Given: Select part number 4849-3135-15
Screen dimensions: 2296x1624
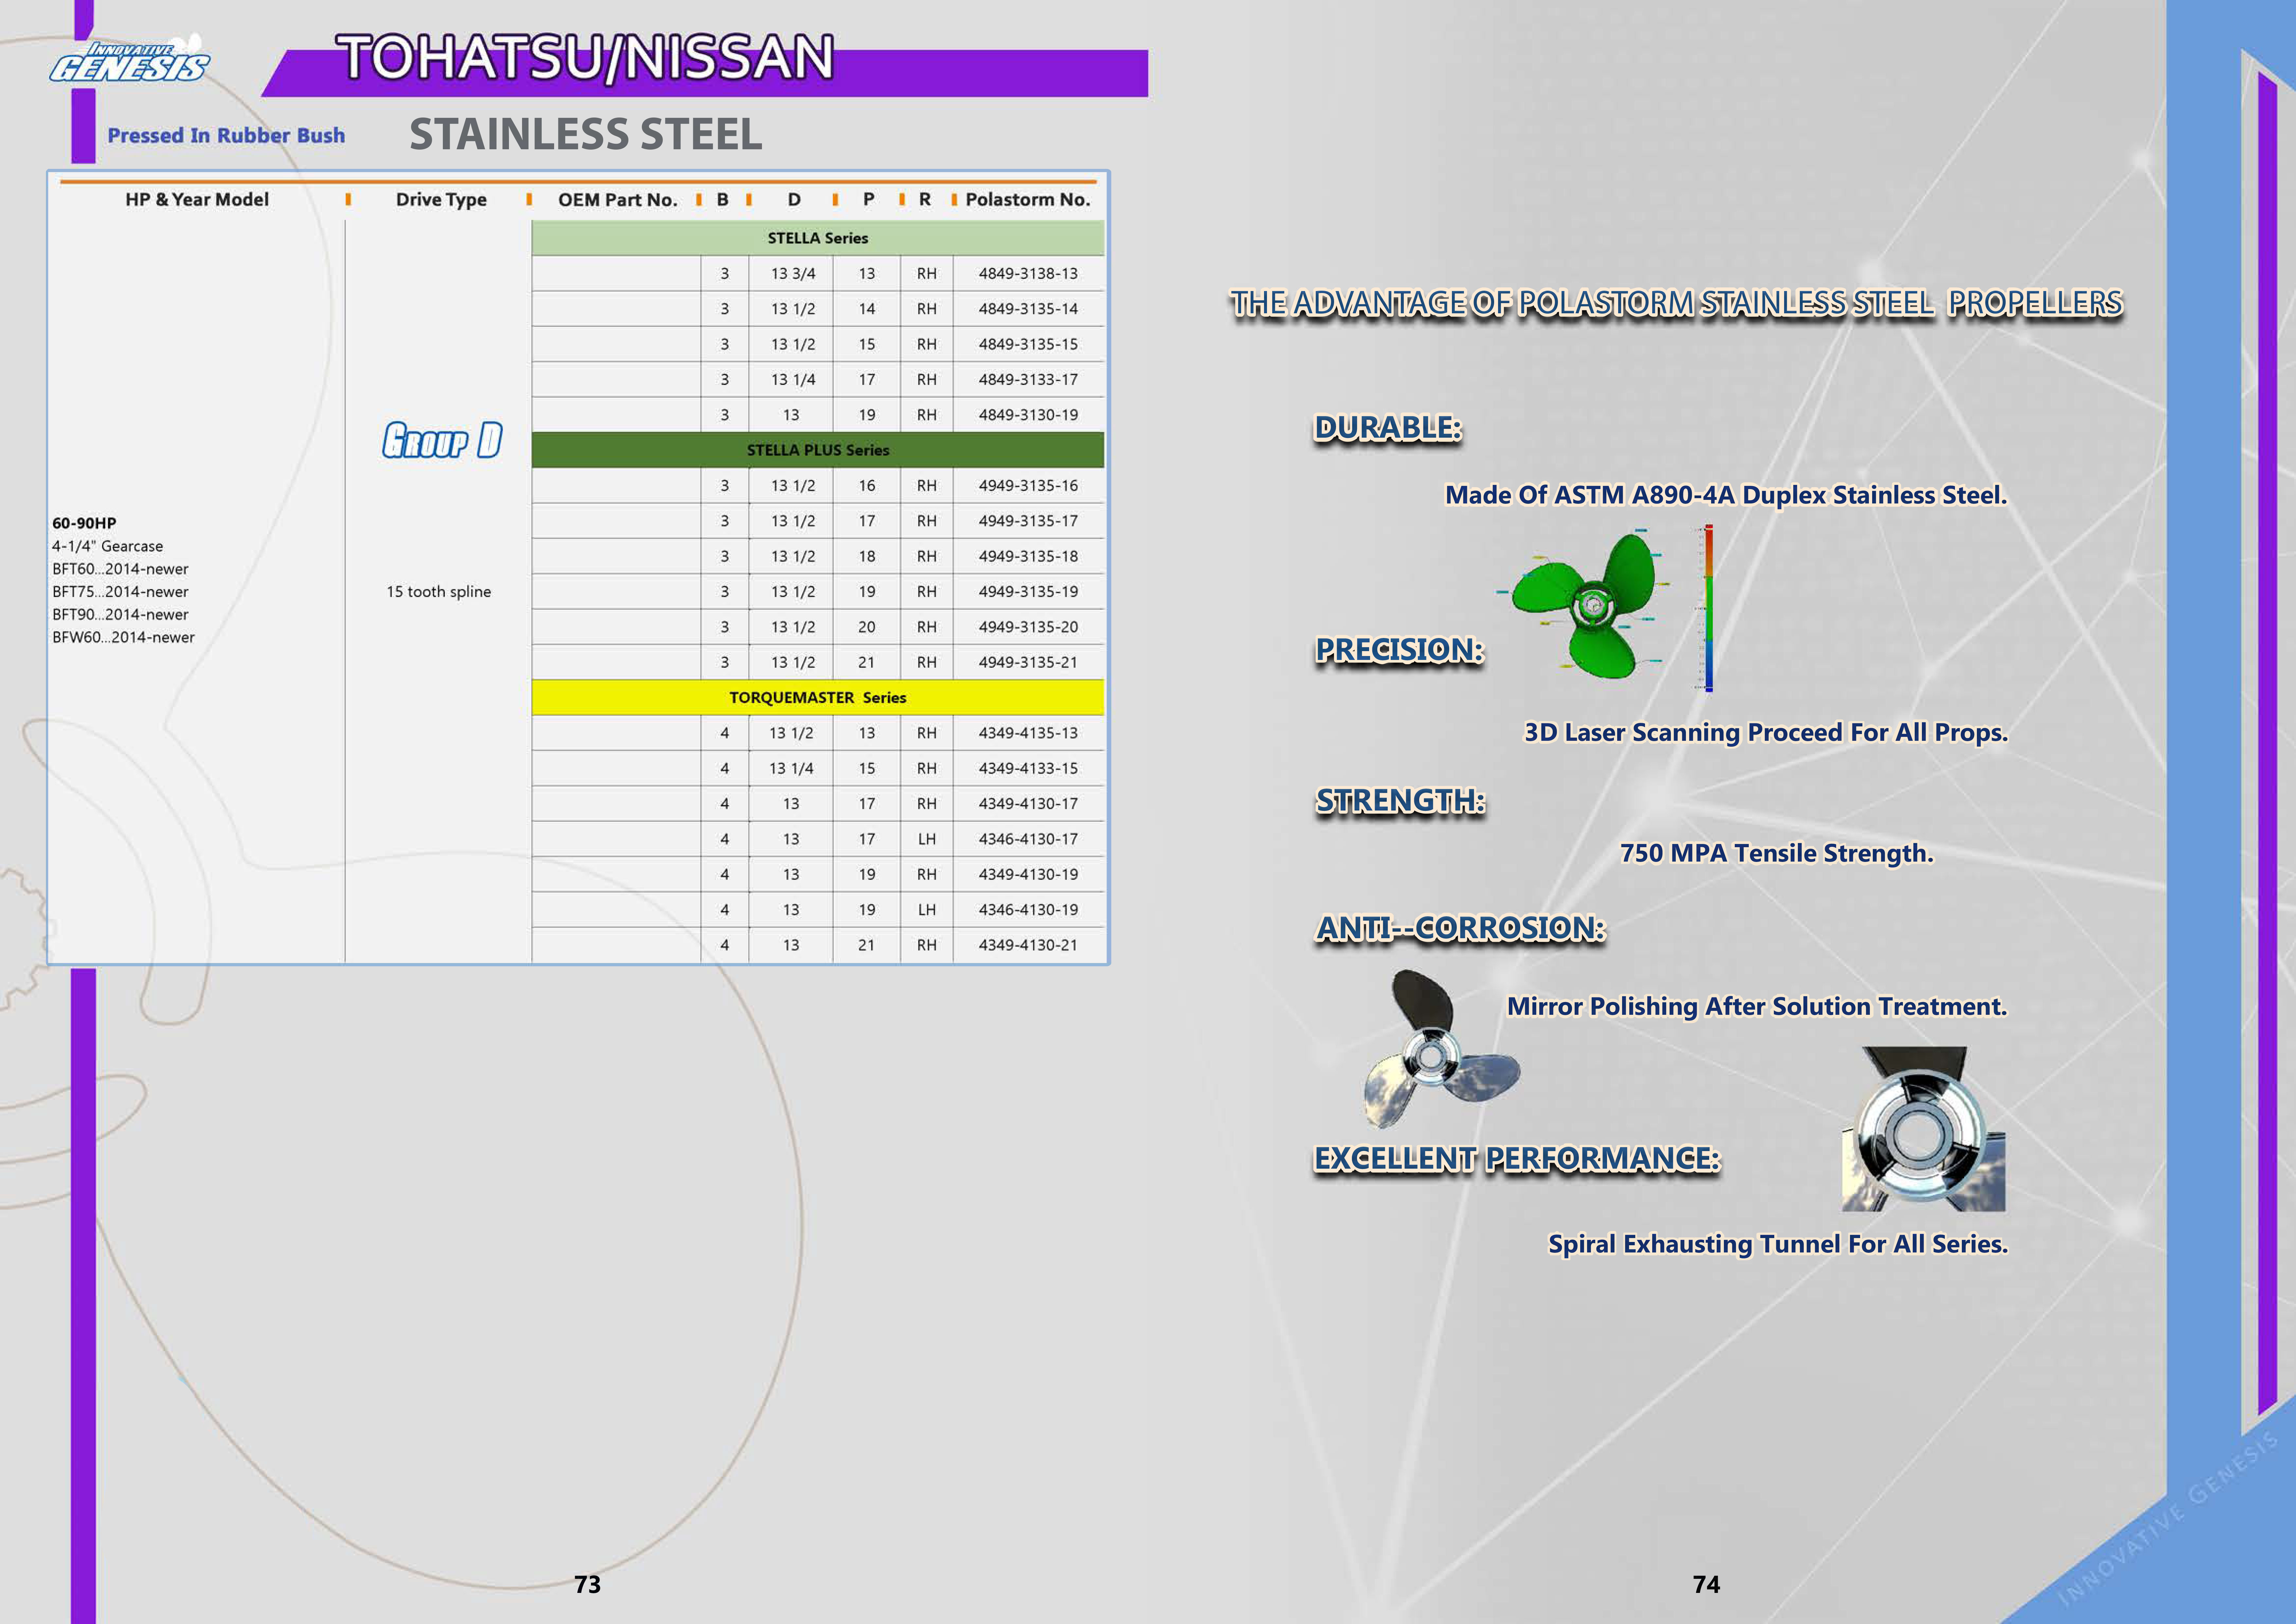Looking at the screenshot, I should point(1028,344).
